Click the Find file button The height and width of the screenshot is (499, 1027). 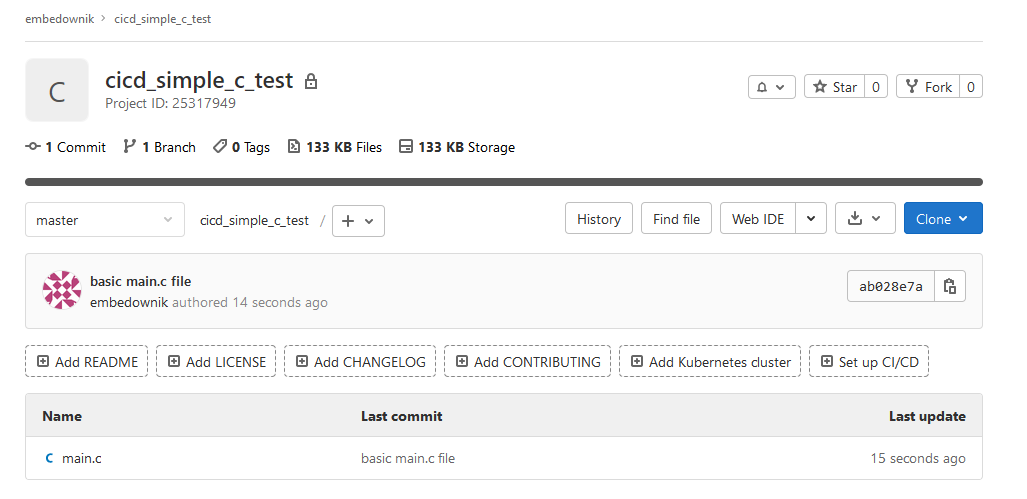tap(676, 219)
